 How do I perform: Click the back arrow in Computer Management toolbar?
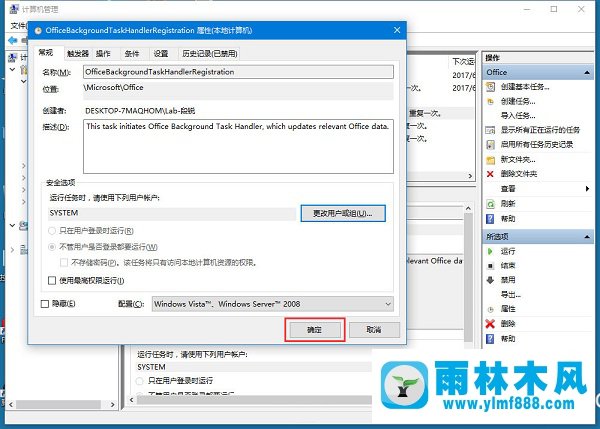coord(13,40)
